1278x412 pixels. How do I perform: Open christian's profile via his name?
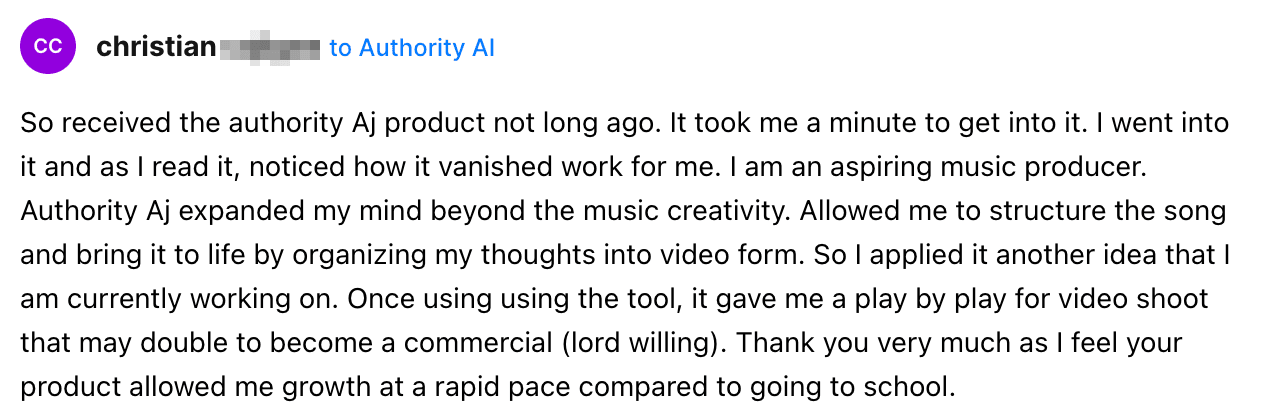tap(156, 47)
